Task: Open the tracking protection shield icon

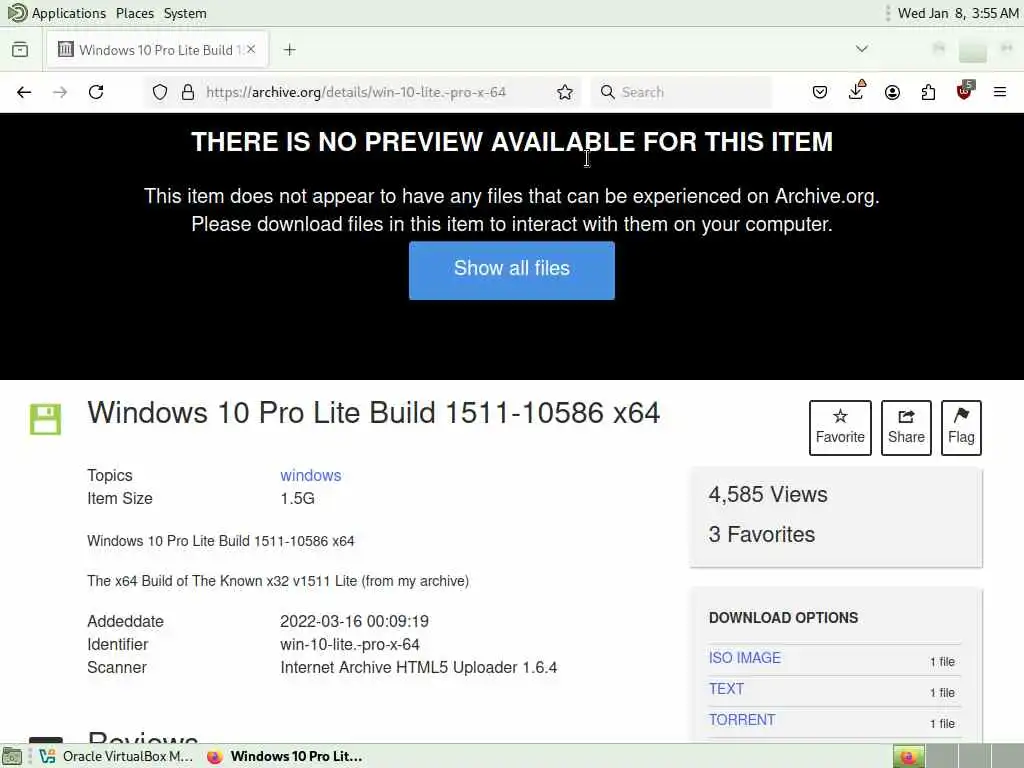Action: pyautogui.click(x=160, y=92)
